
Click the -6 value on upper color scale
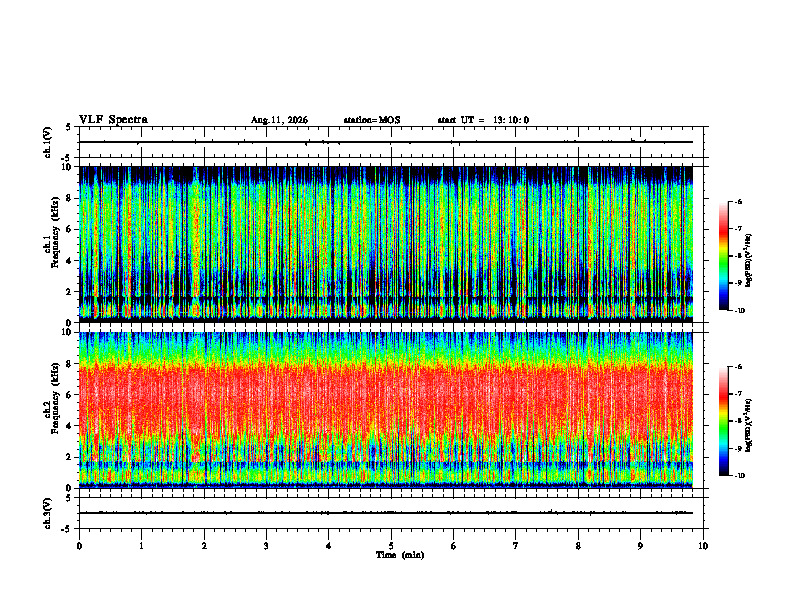739,202
